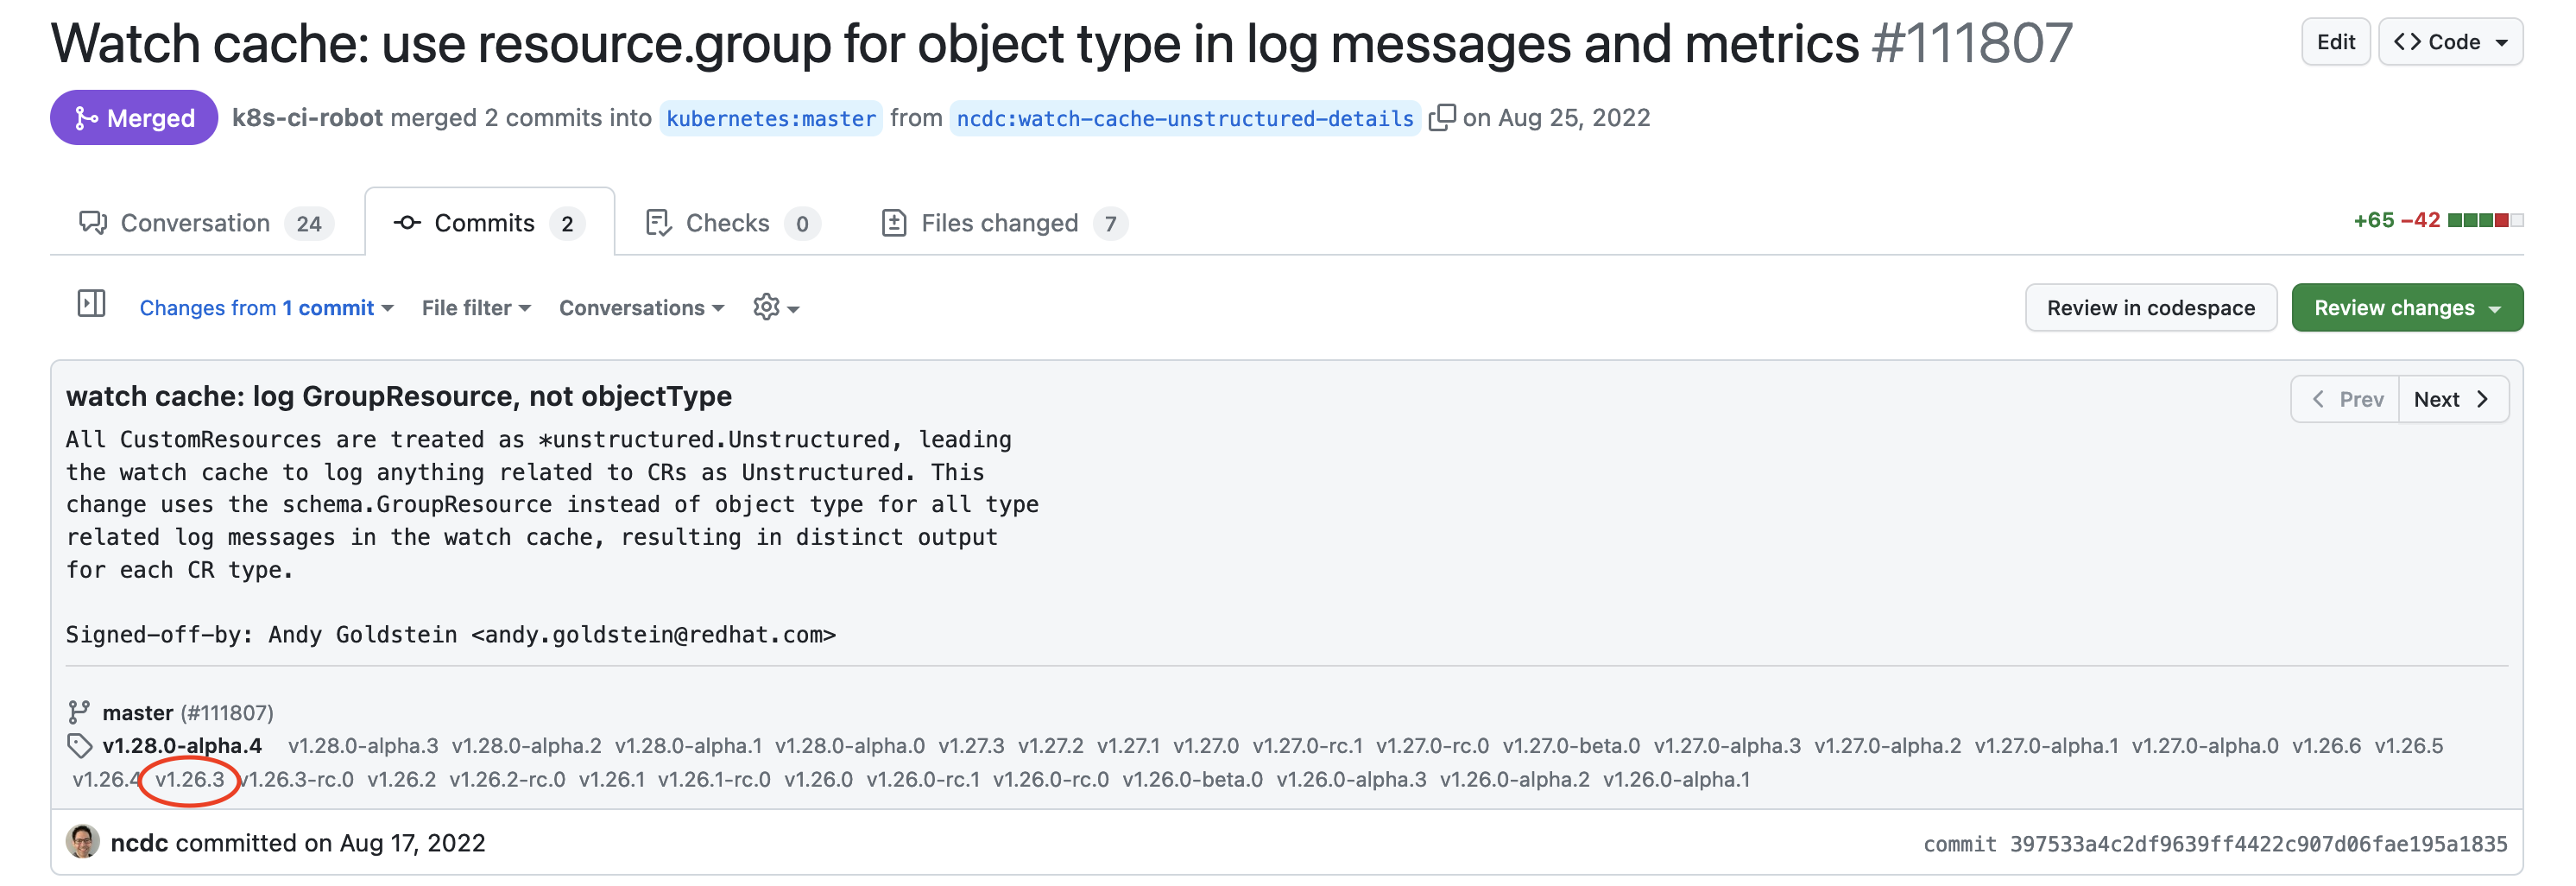Click the branch icon next to master

79,712
